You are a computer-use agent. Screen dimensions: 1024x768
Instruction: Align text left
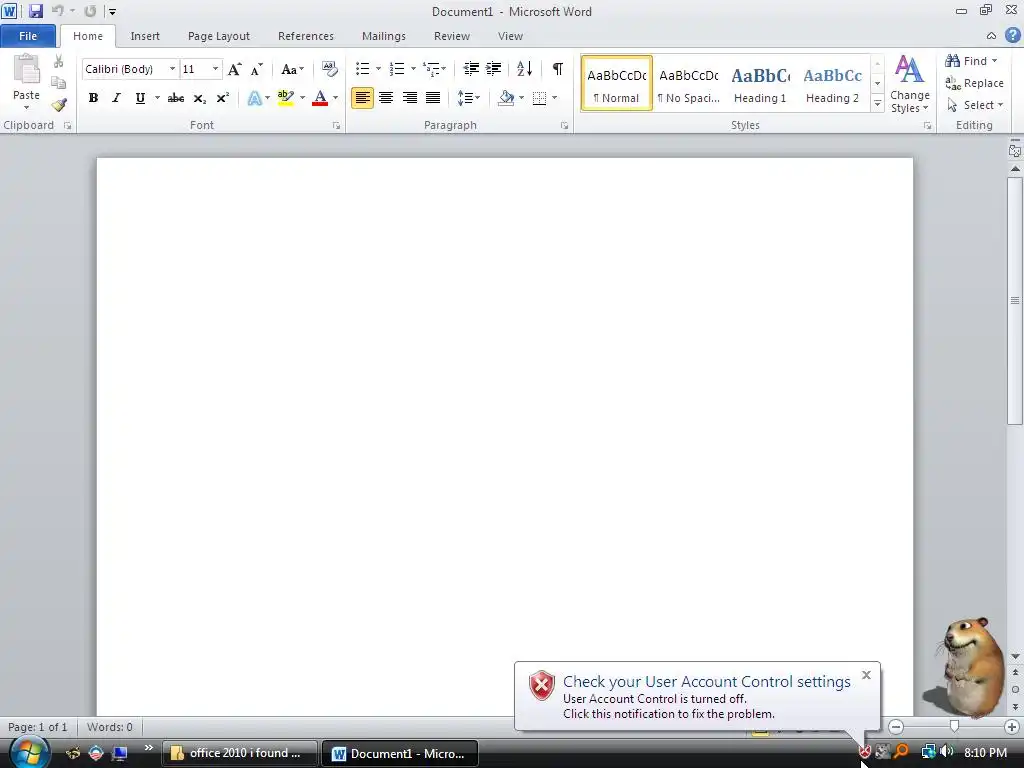tap(362, 98)
